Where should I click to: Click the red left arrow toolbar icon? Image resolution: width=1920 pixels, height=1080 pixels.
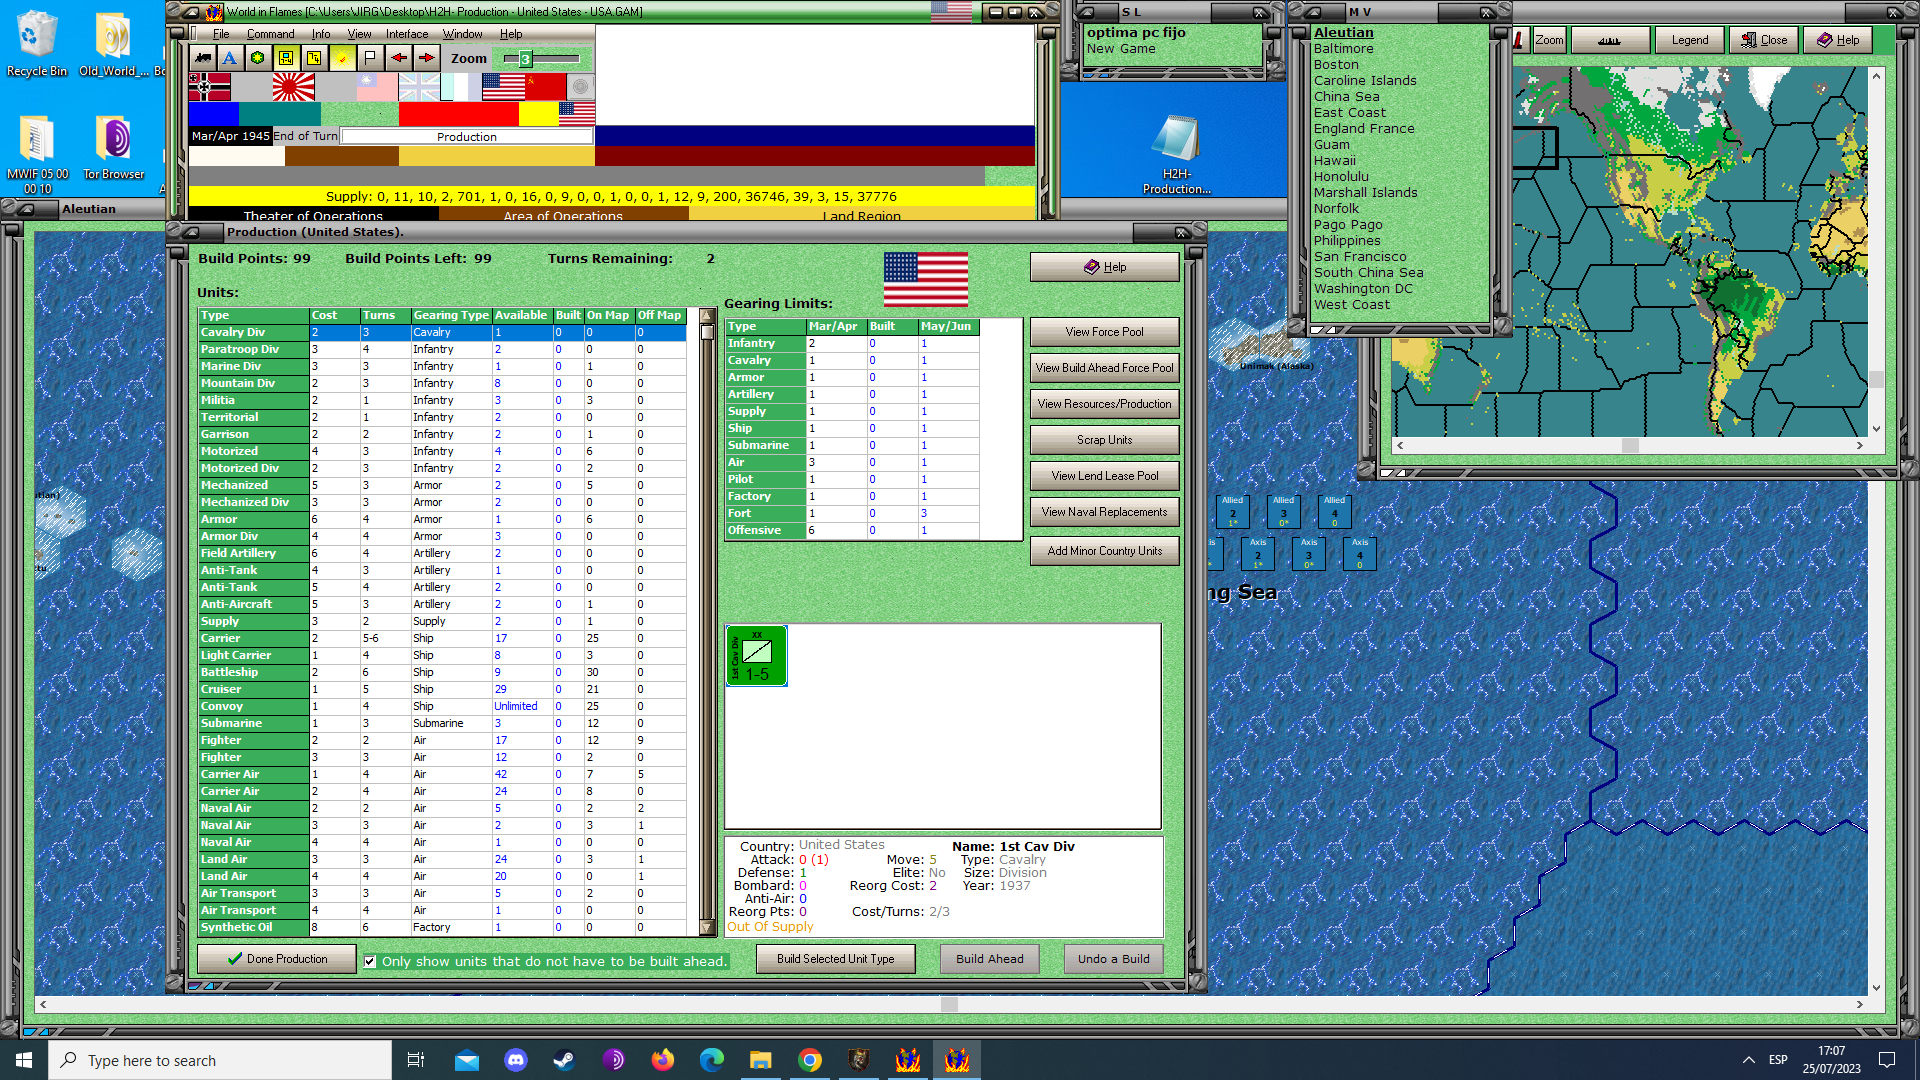tap(399, 58)
